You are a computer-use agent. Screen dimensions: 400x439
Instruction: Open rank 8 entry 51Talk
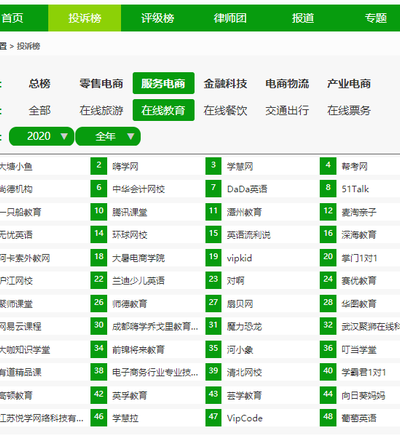coord(355,189)
